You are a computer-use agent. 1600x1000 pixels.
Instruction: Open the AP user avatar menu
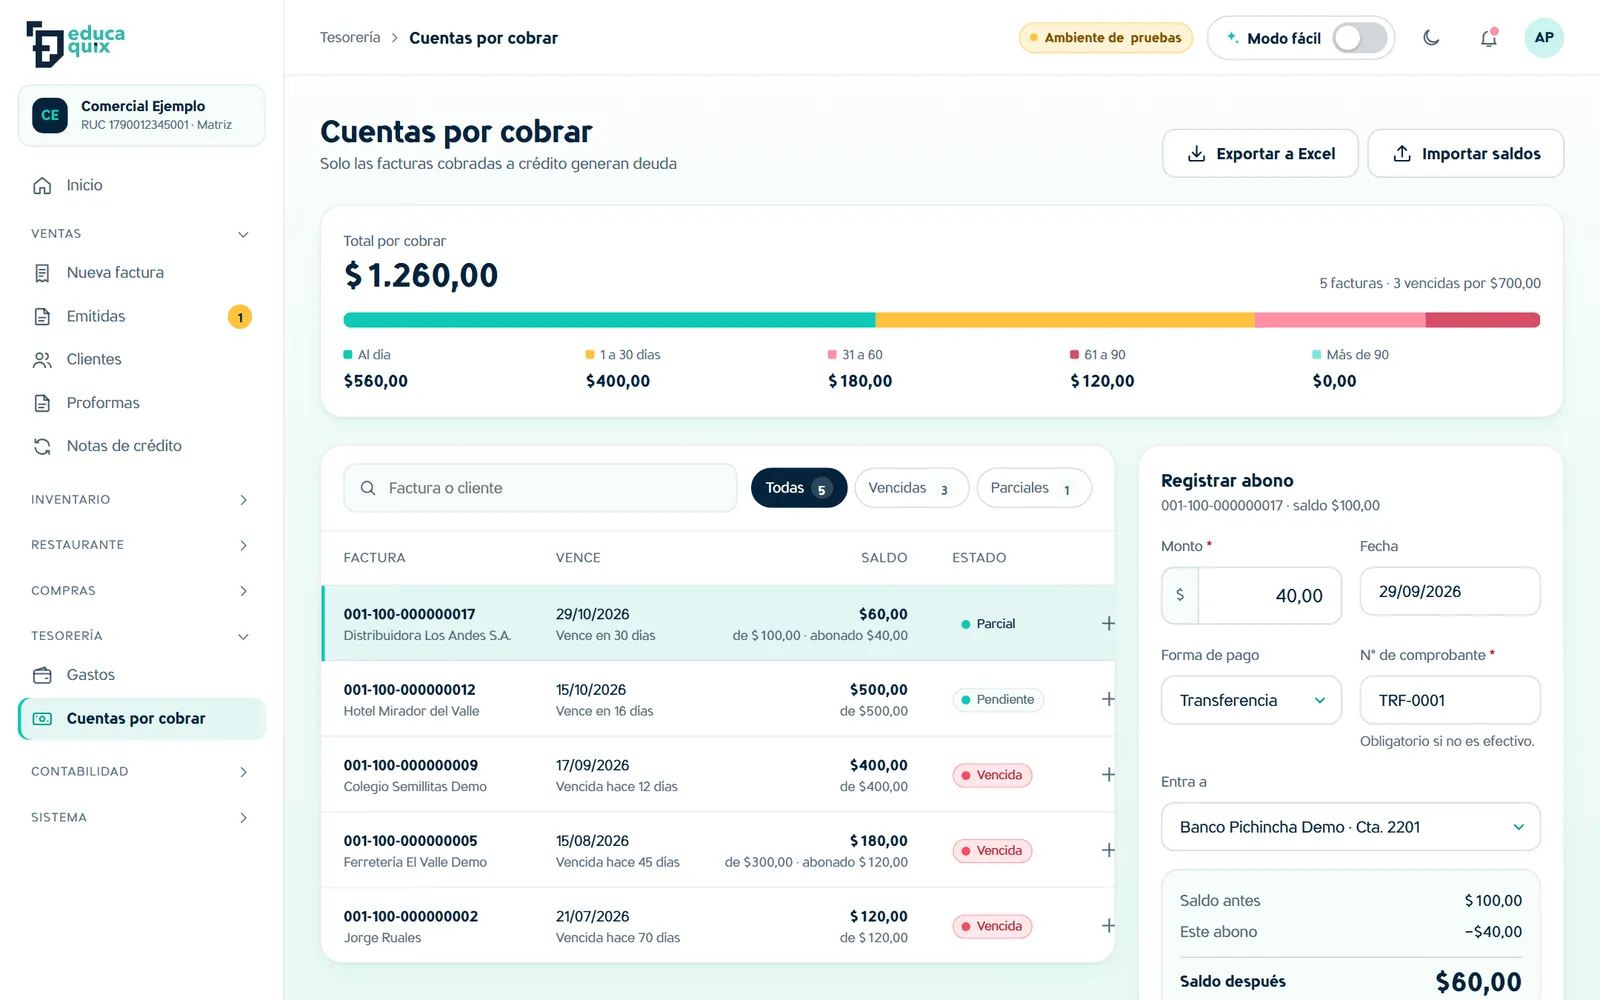[x=1544, y=38]
